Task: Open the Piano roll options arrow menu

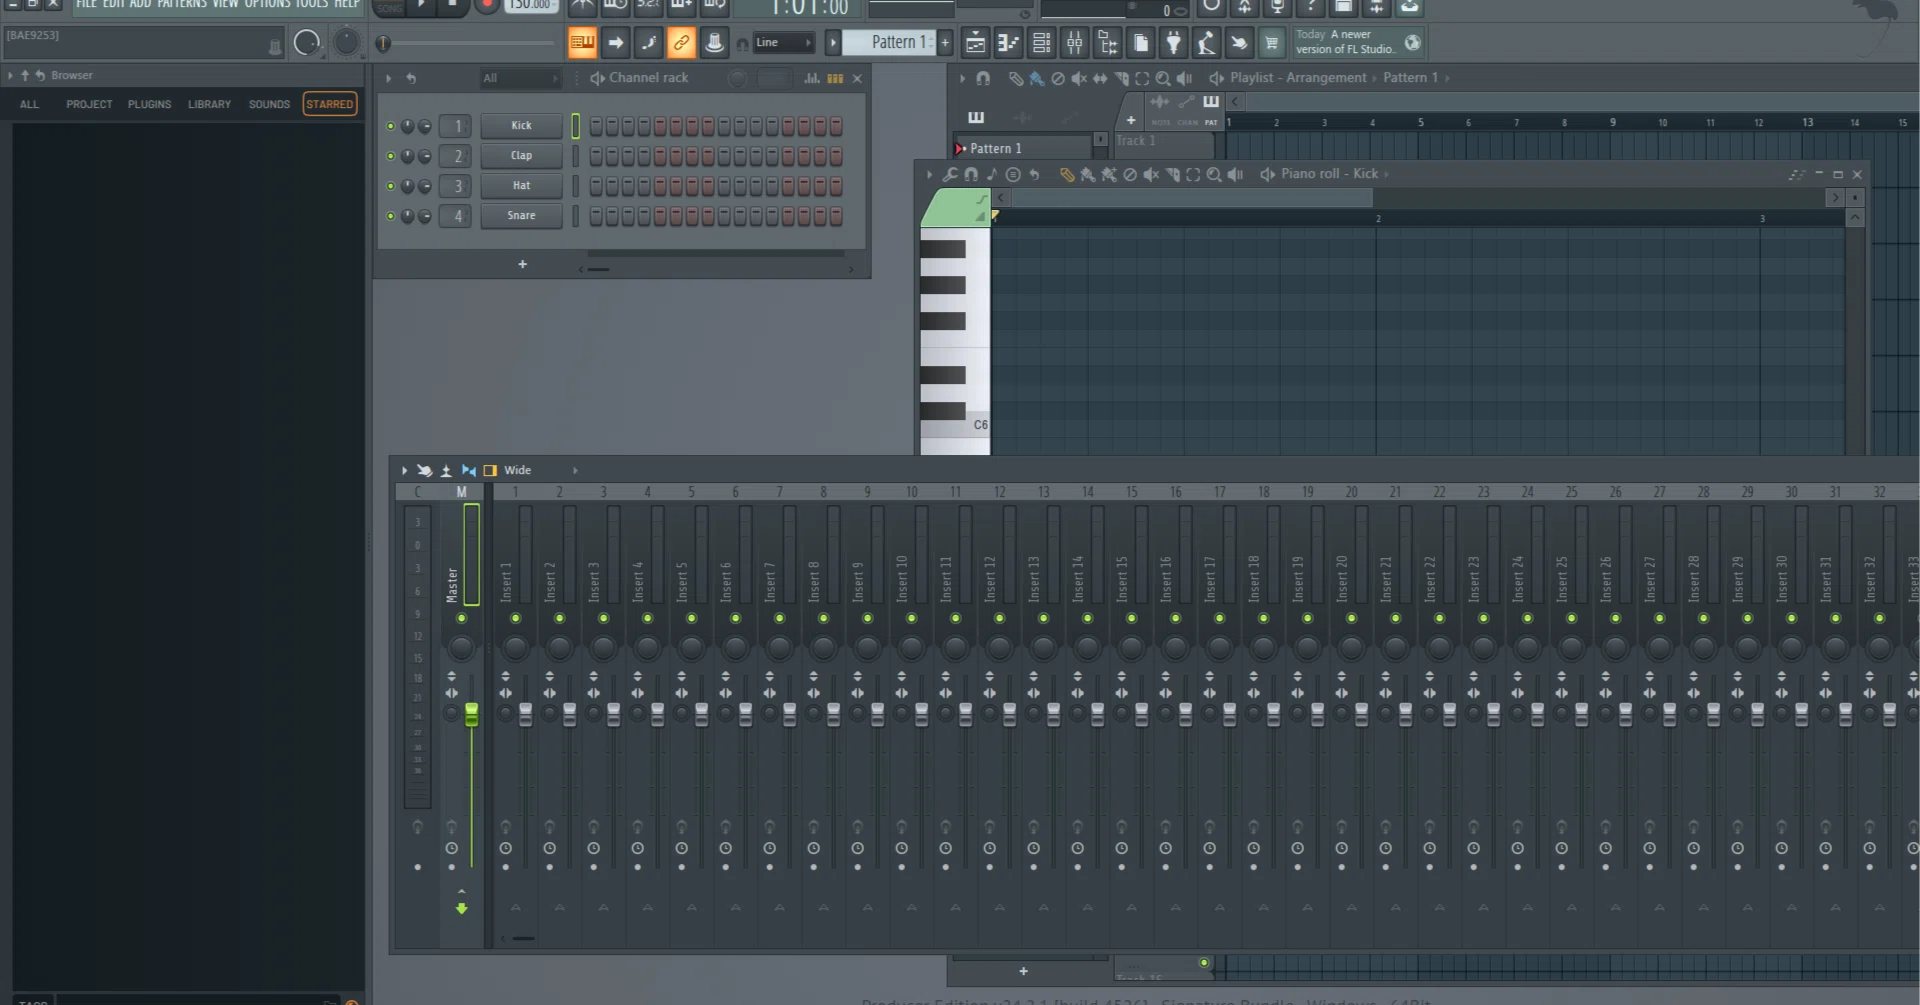Action: pyautogui.click(x=929, y=174)
